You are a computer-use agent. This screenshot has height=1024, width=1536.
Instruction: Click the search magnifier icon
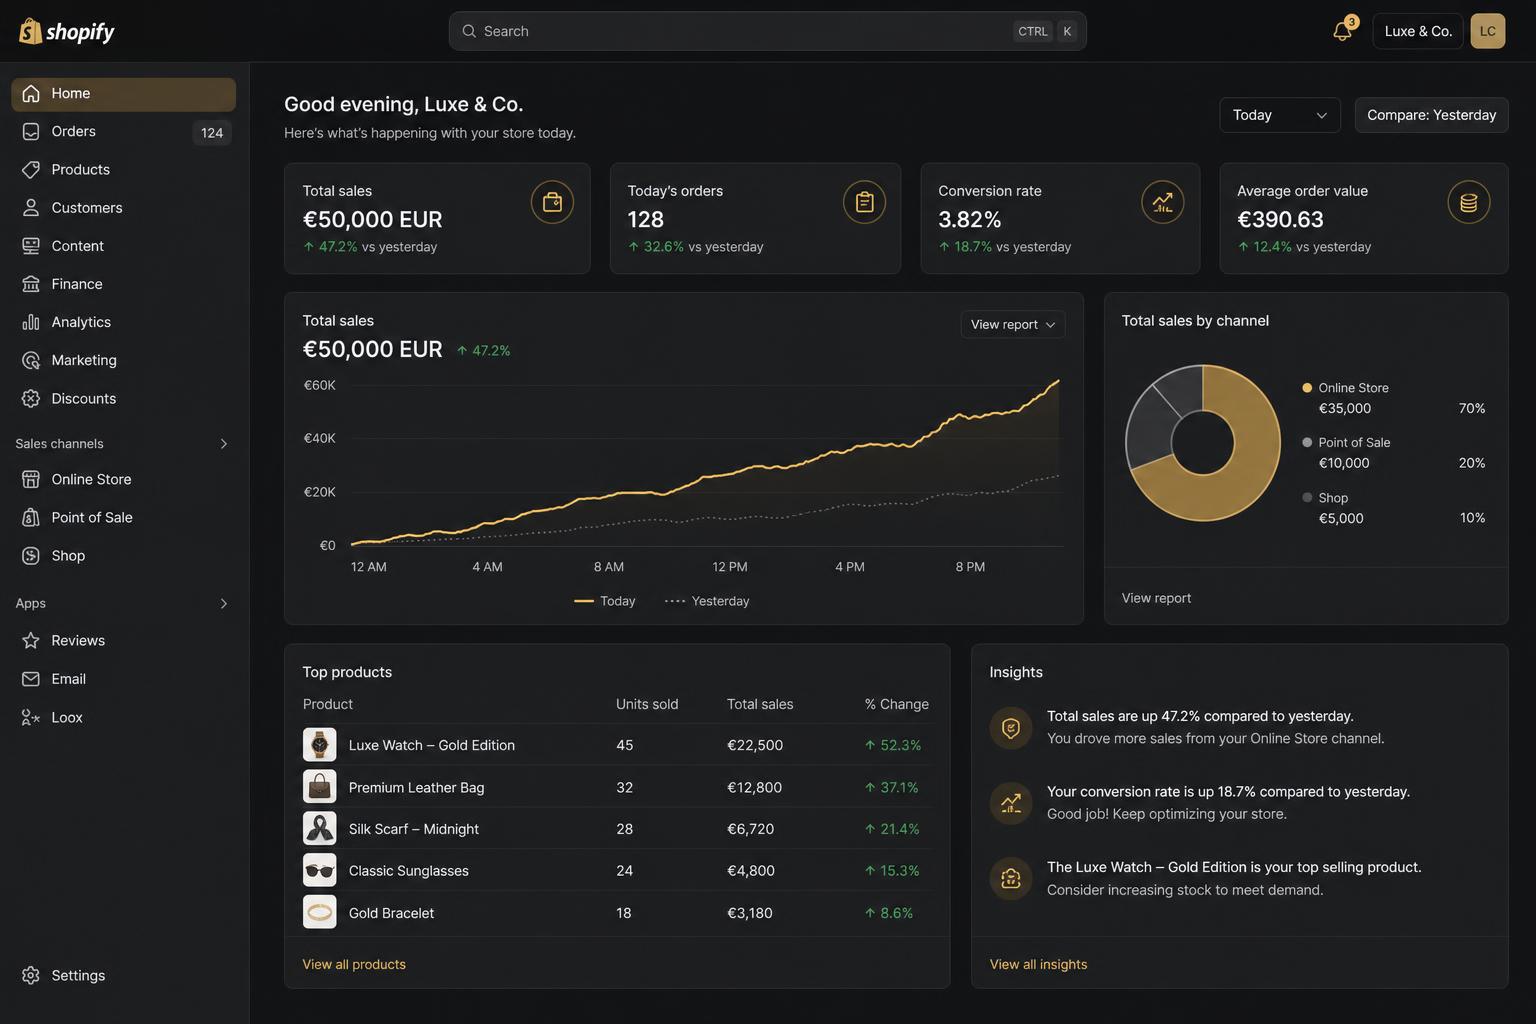[x=469, y=31]
